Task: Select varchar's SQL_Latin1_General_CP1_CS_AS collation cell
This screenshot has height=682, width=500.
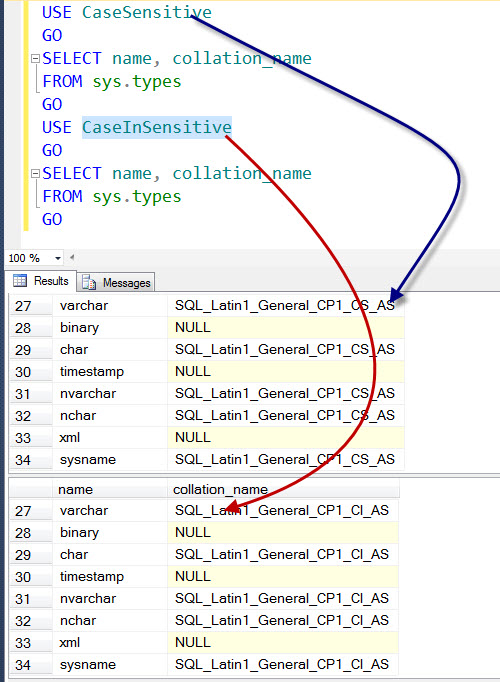Action: pyautogui.click(x=286, y=305)
